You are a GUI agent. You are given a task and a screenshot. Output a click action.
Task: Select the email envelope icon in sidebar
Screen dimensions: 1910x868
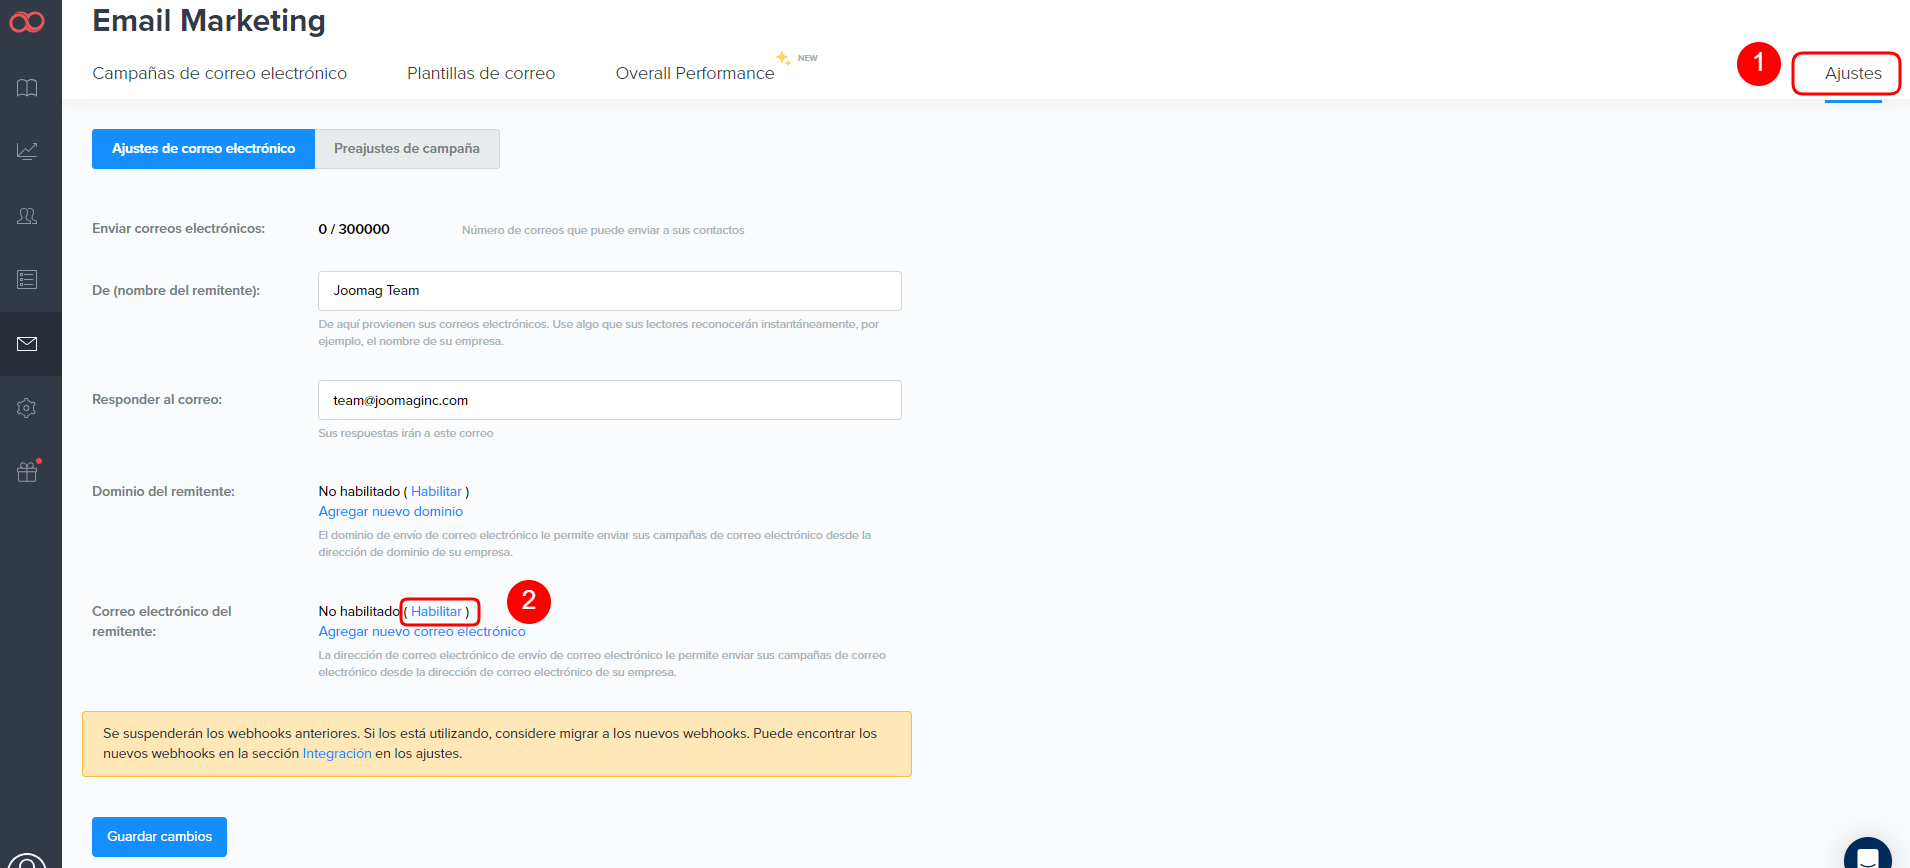pos(27,344)
